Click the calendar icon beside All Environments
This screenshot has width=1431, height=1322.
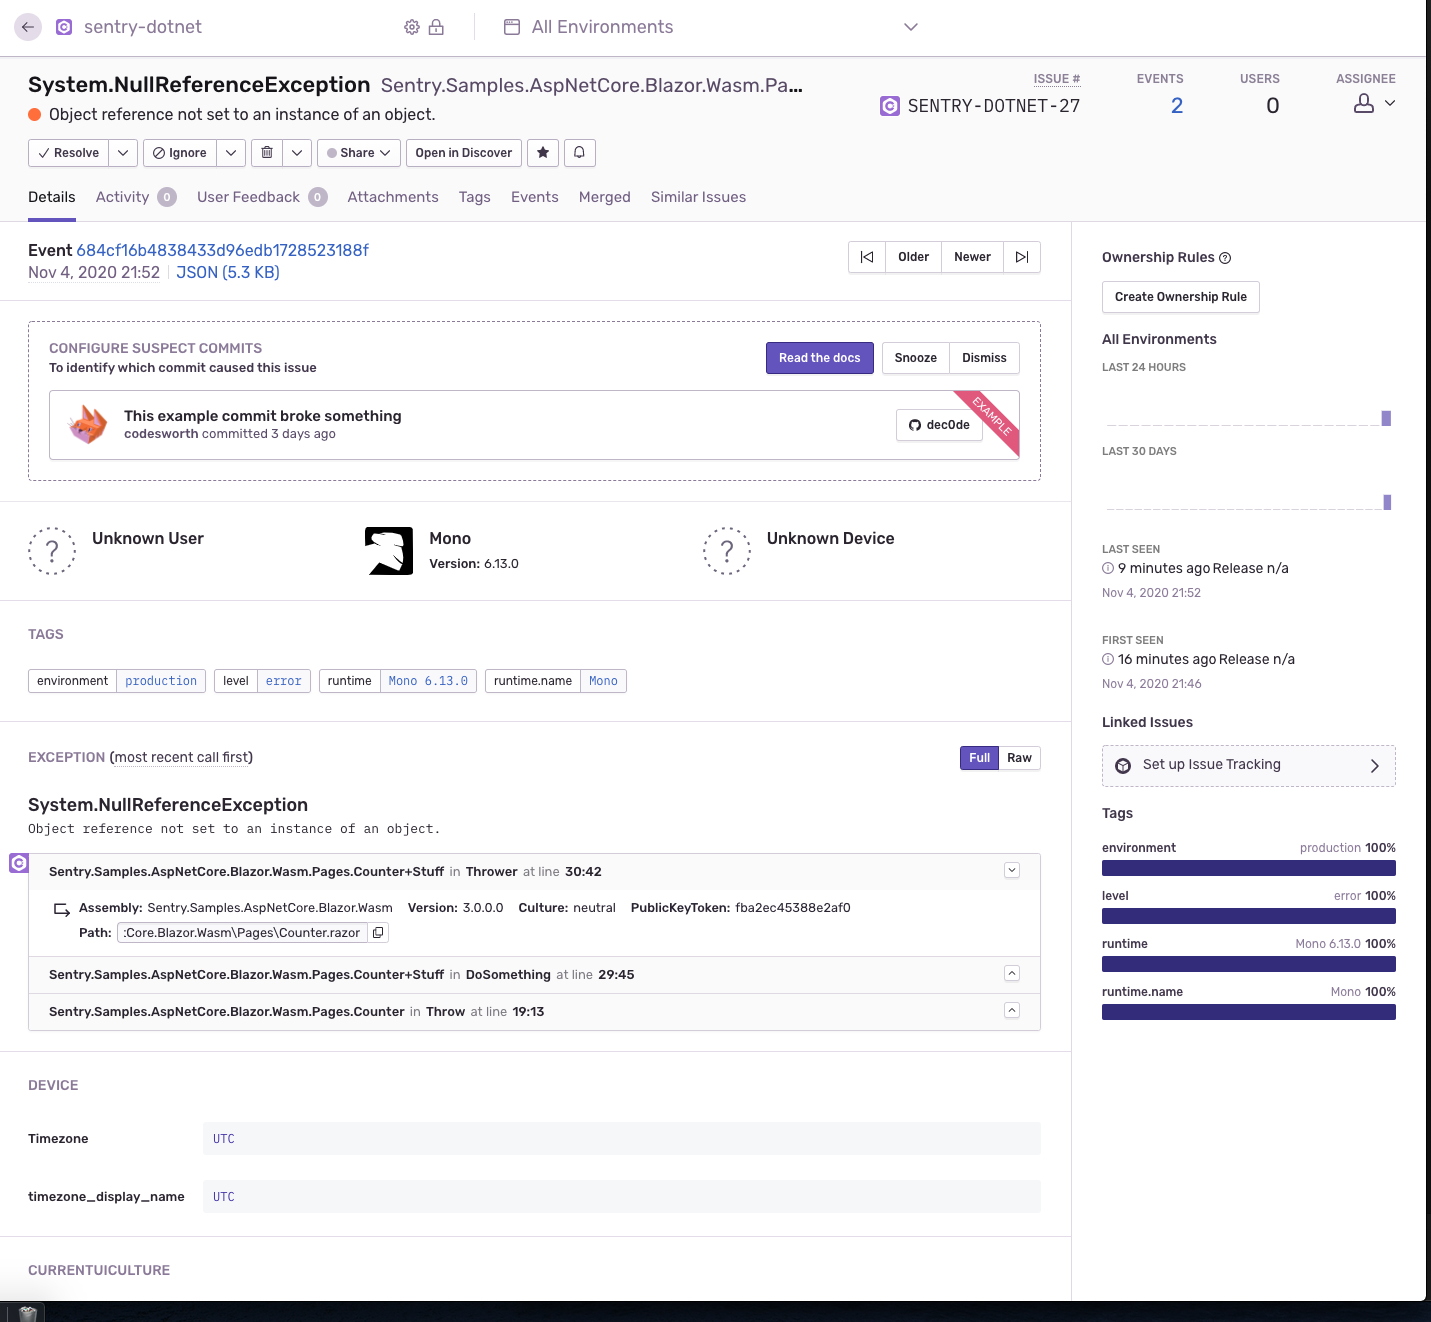512,27
